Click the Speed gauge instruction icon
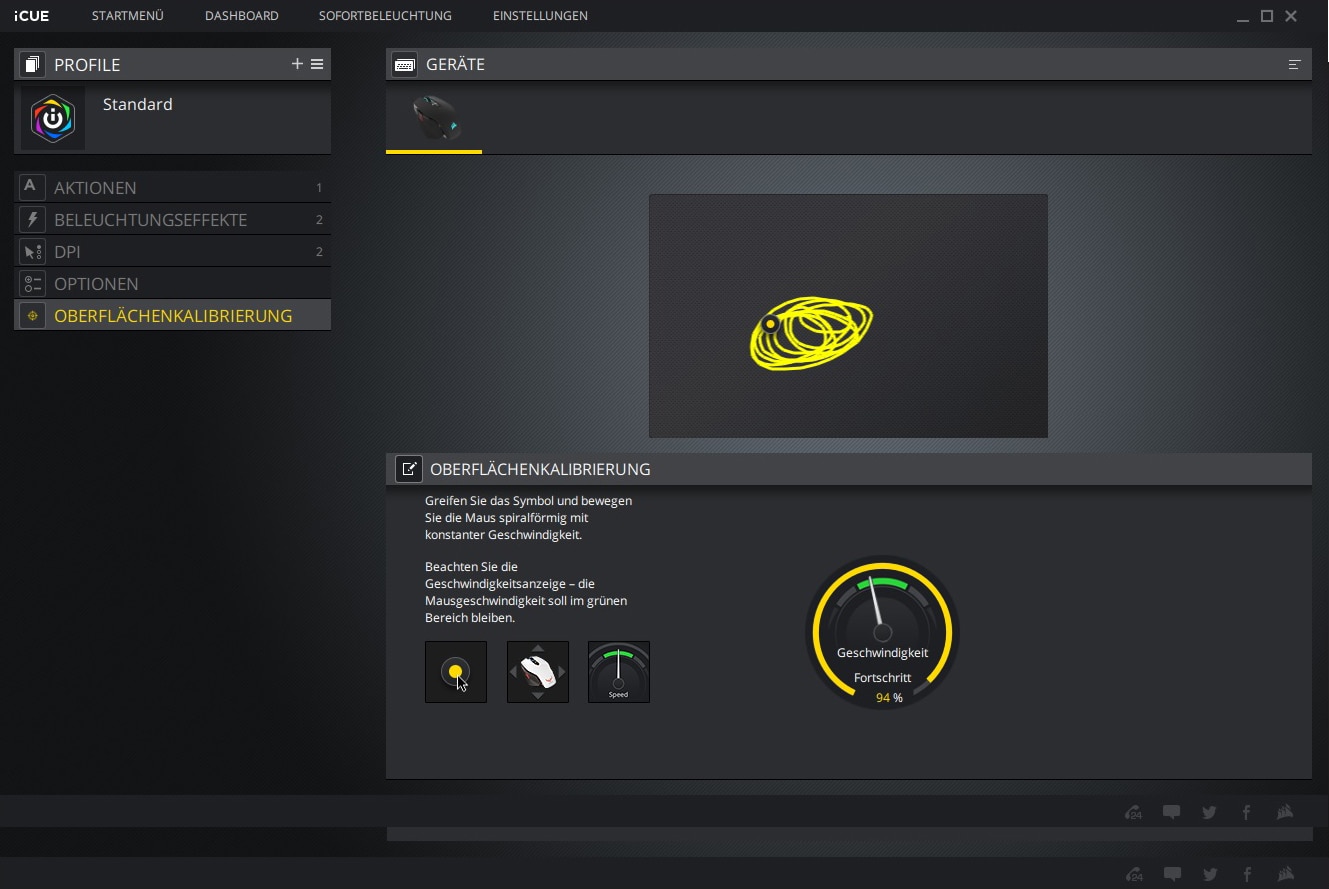Viewport: 1329px width, 889px height. (619, 672)
